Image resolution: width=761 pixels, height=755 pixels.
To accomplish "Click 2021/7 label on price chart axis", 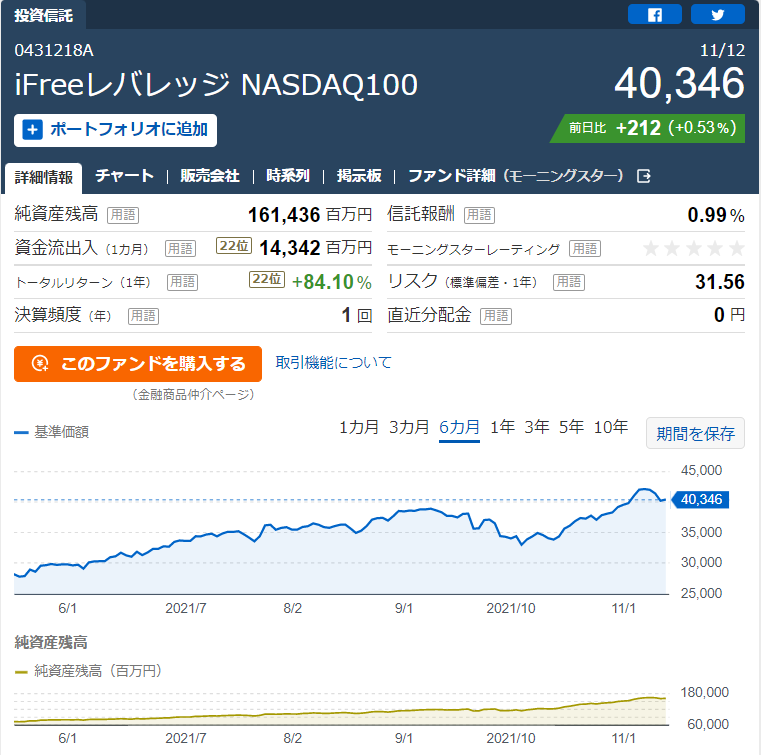I will click(x=186, y=608).
